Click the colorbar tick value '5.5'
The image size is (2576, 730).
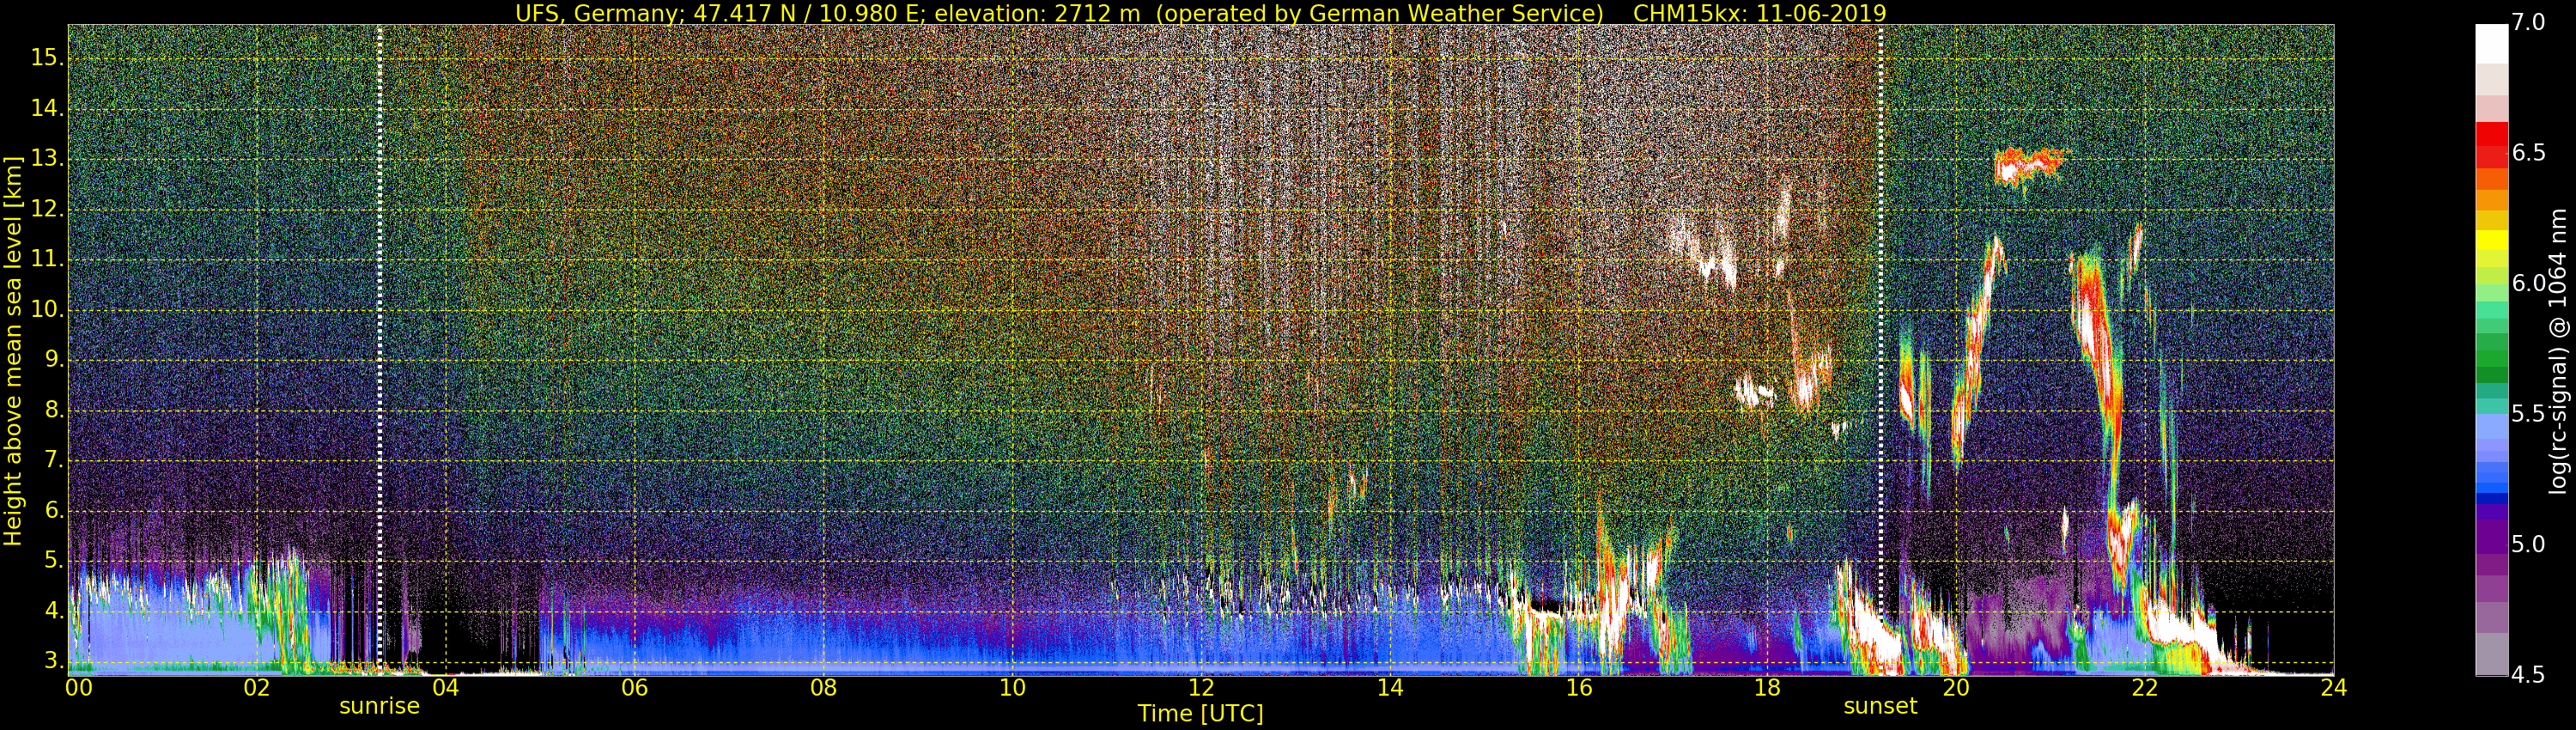point(2529,414)
